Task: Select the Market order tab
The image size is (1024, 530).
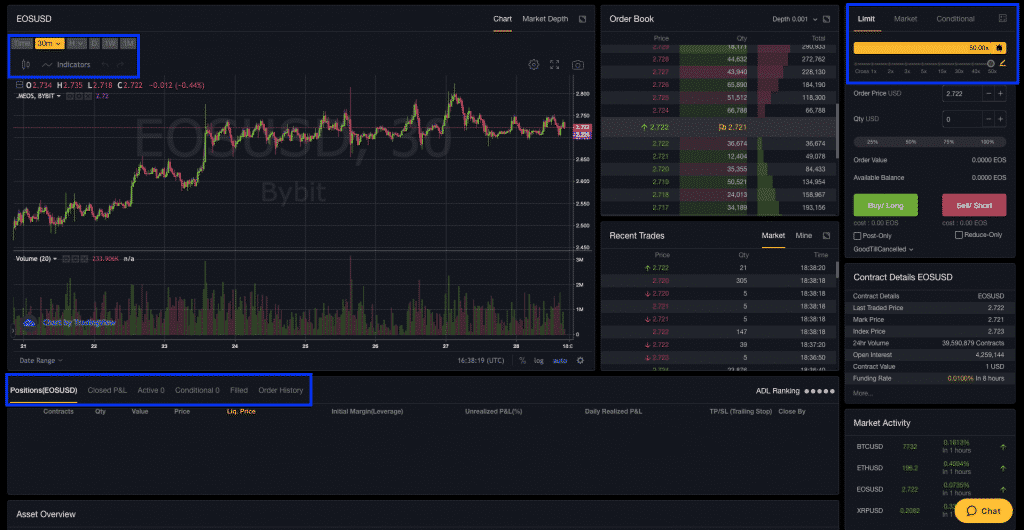Action: (905, 19)
